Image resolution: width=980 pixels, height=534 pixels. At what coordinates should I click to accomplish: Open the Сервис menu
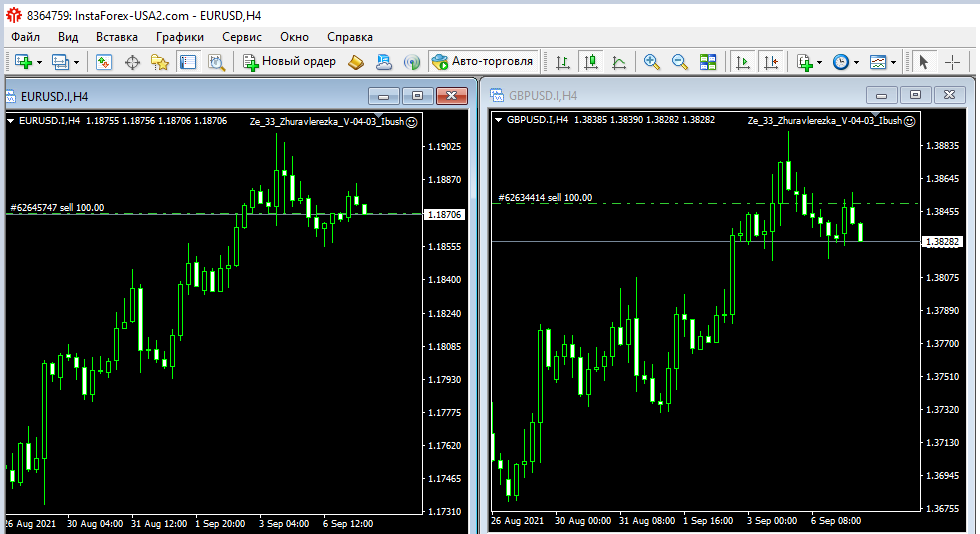pos(242,37)
